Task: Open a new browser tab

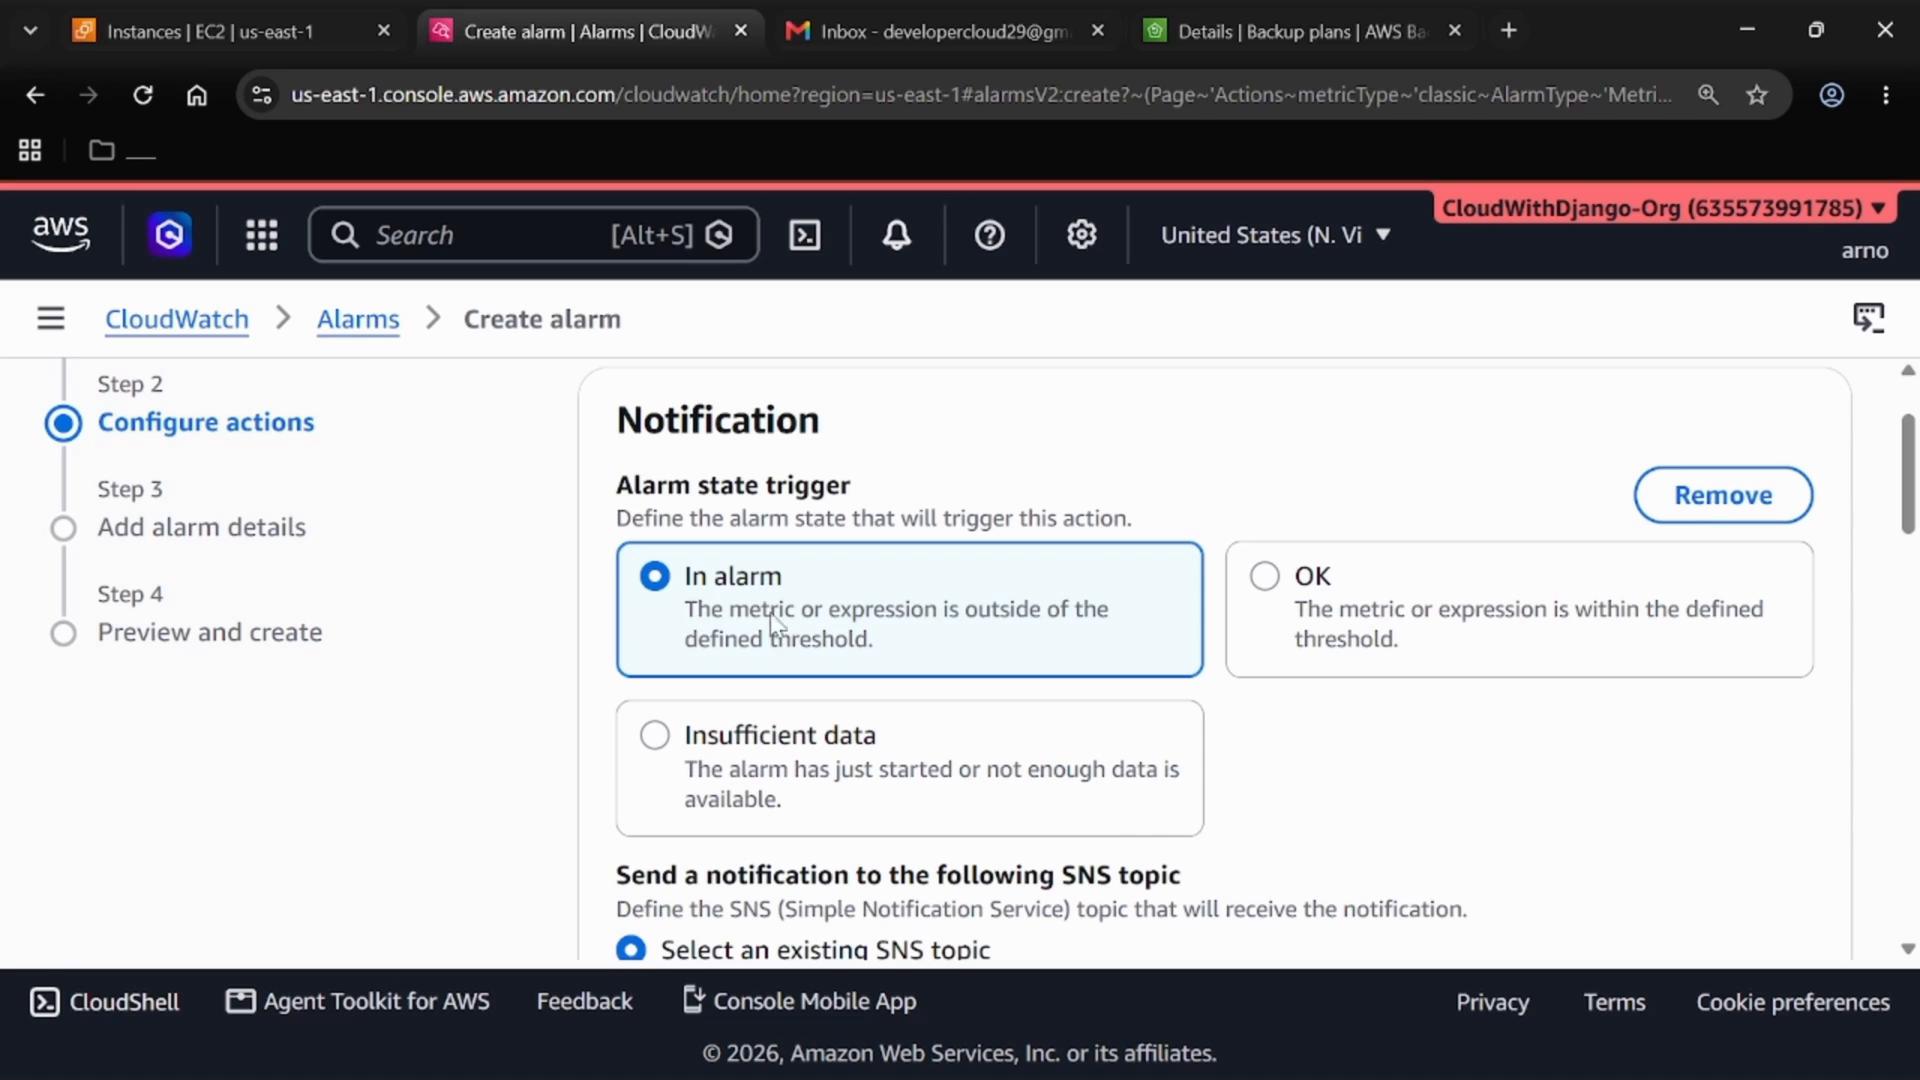Action: pyautogui.click(x=1509, y=31)
